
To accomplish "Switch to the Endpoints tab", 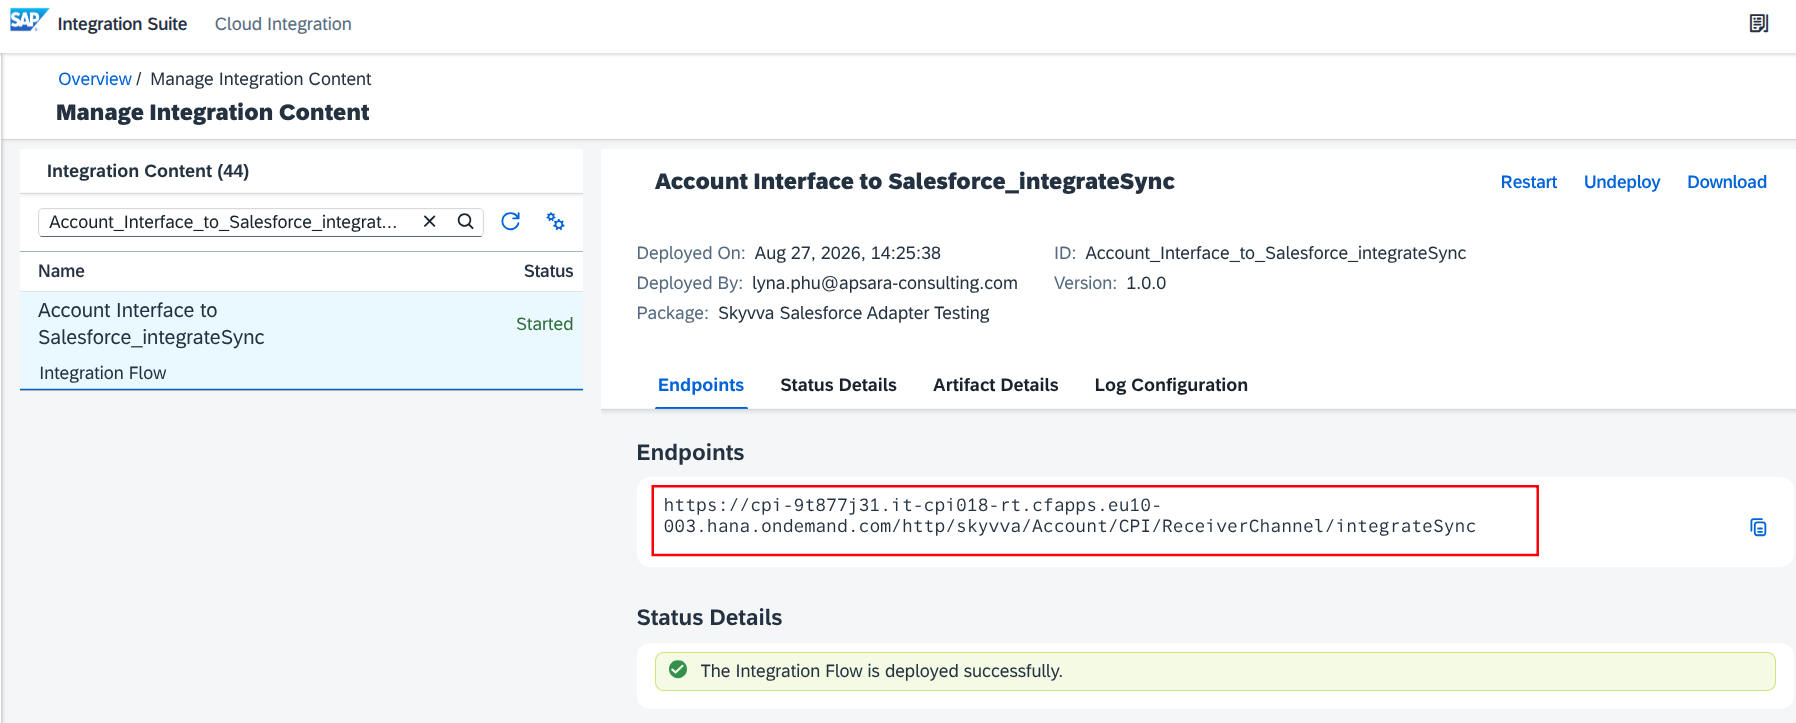I will [x=701, y=385].
